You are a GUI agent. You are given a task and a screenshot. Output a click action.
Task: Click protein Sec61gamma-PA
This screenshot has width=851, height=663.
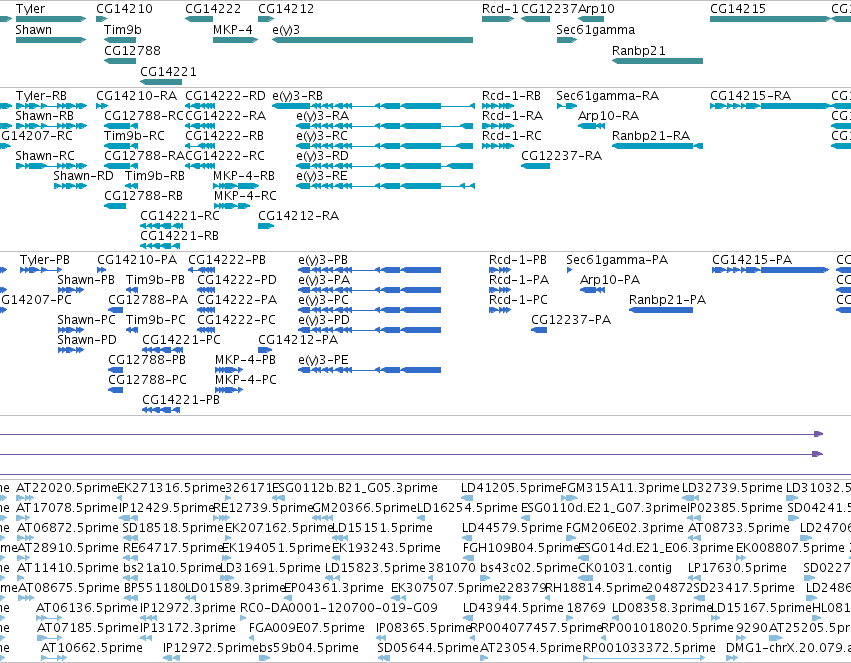click(x=569, y=270)
